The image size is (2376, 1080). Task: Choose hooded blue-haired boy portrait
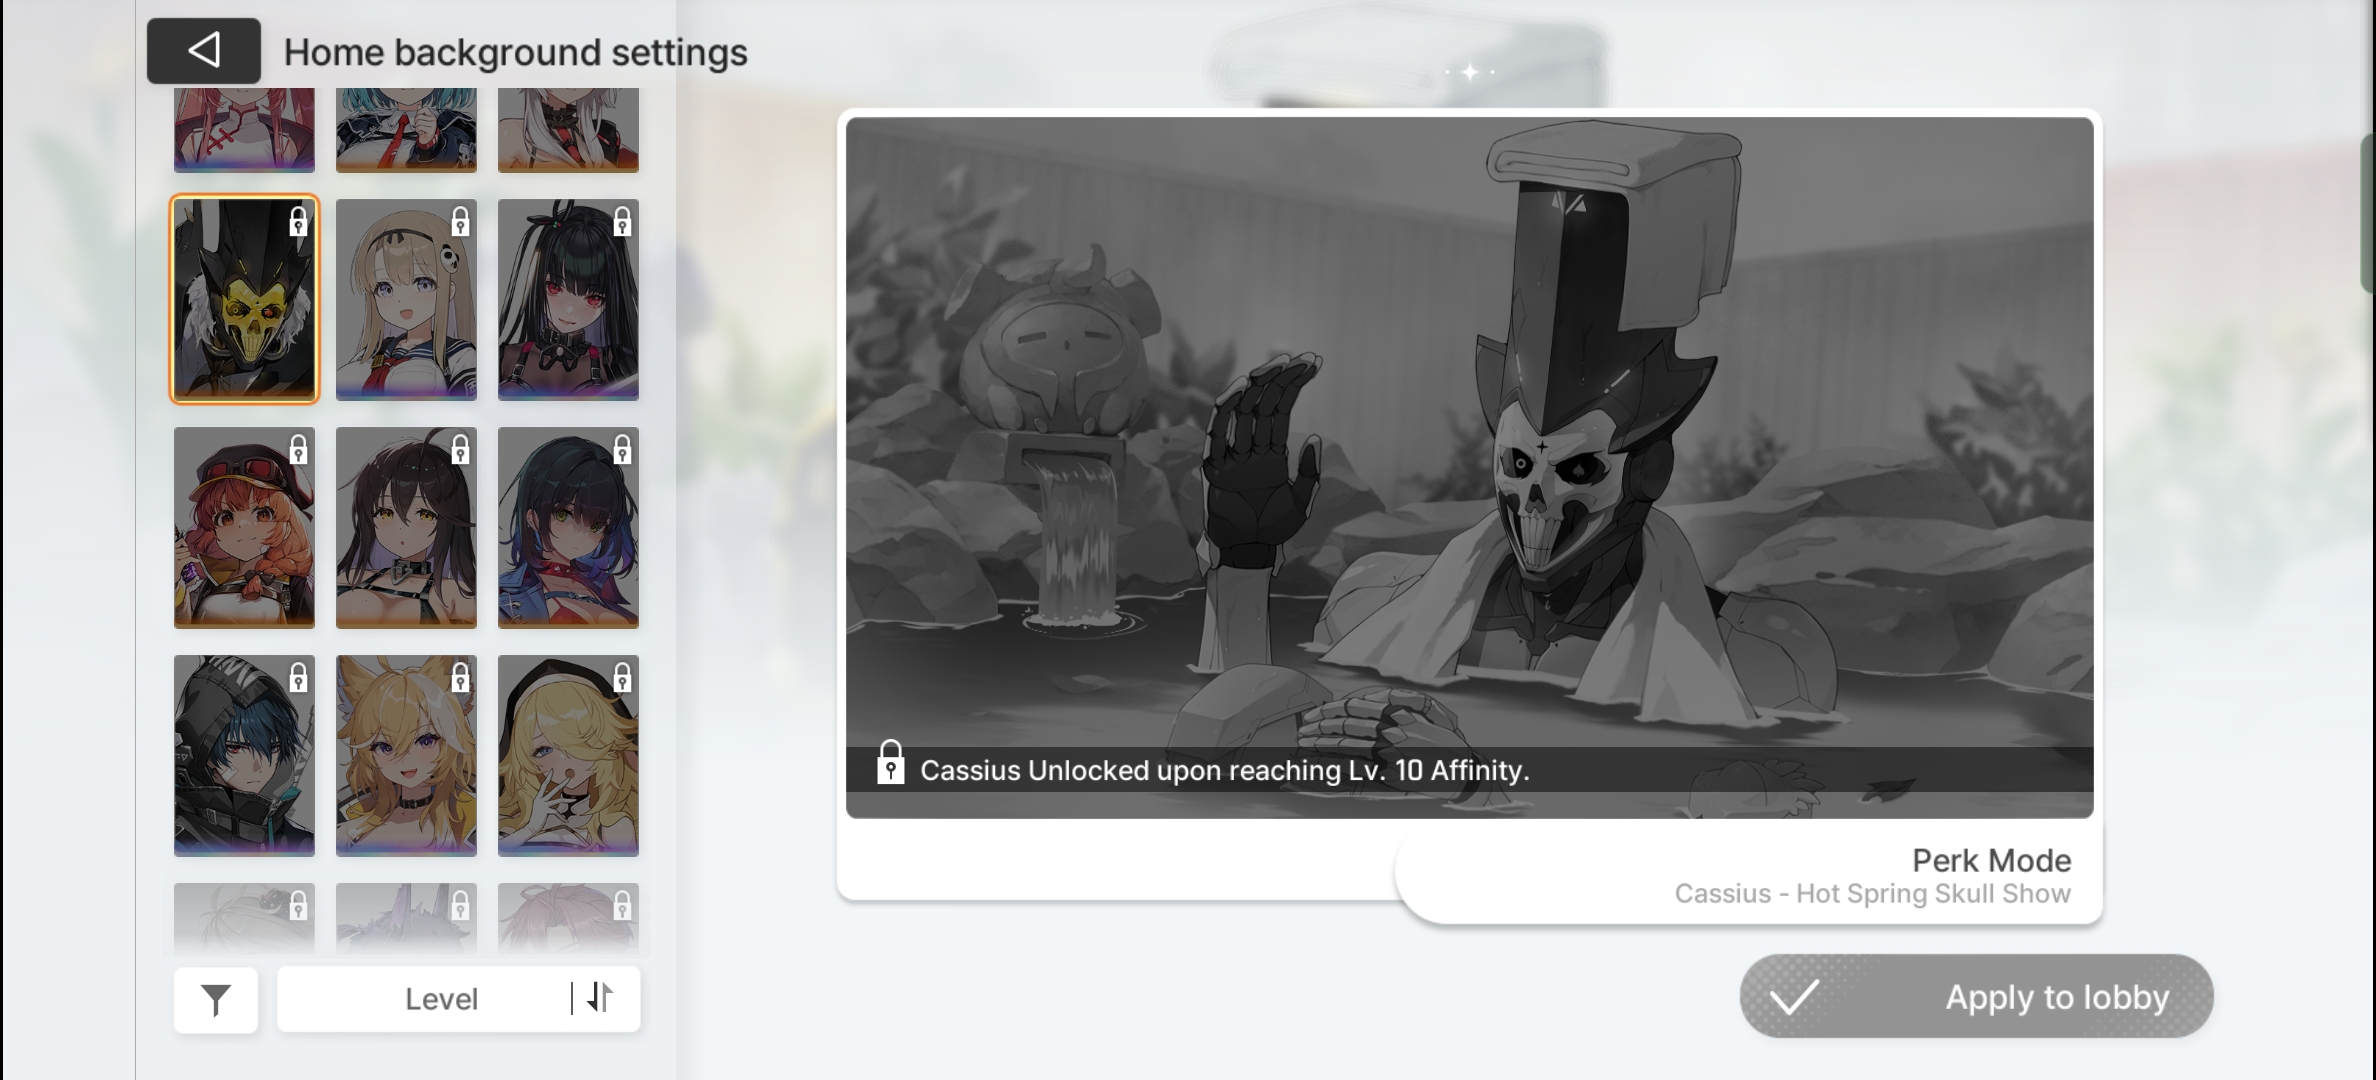coord(244,756)
